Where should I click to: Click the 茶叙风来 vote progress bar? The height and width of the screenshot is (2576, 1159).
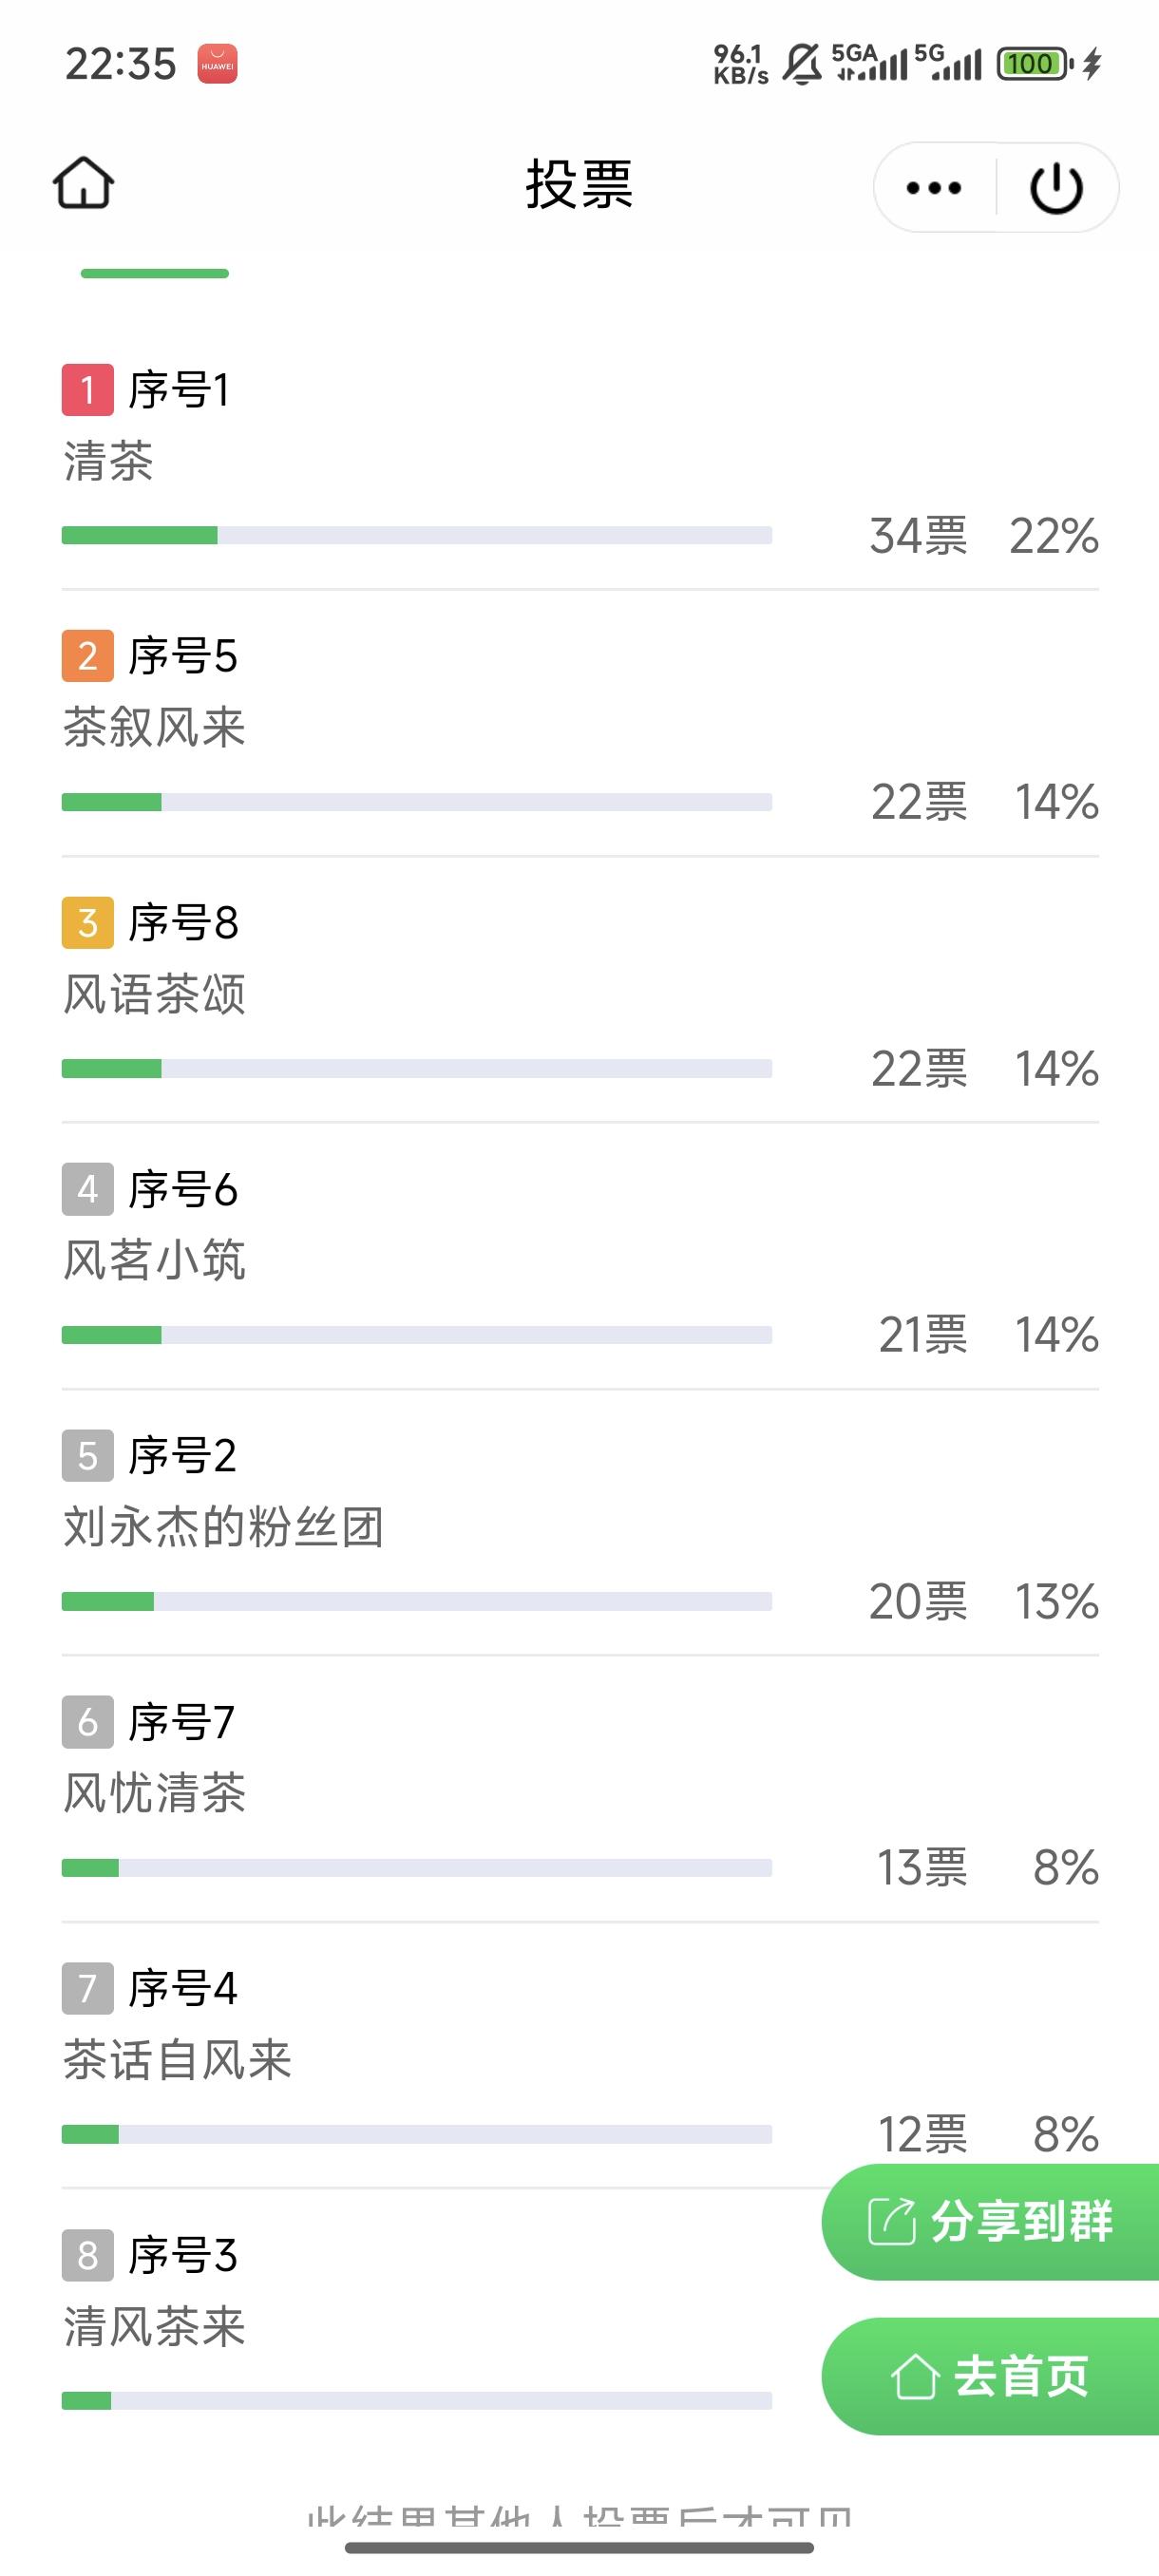[416, 802]
